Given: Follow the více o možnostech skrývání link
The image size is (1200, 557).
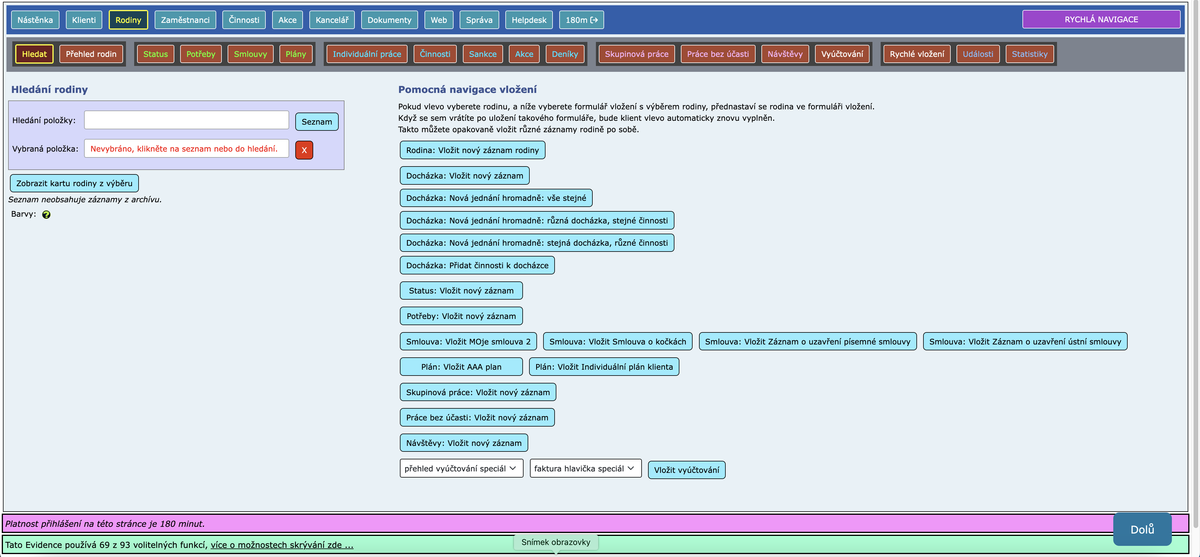Looking at the screenshot, I should click(281, 545).
